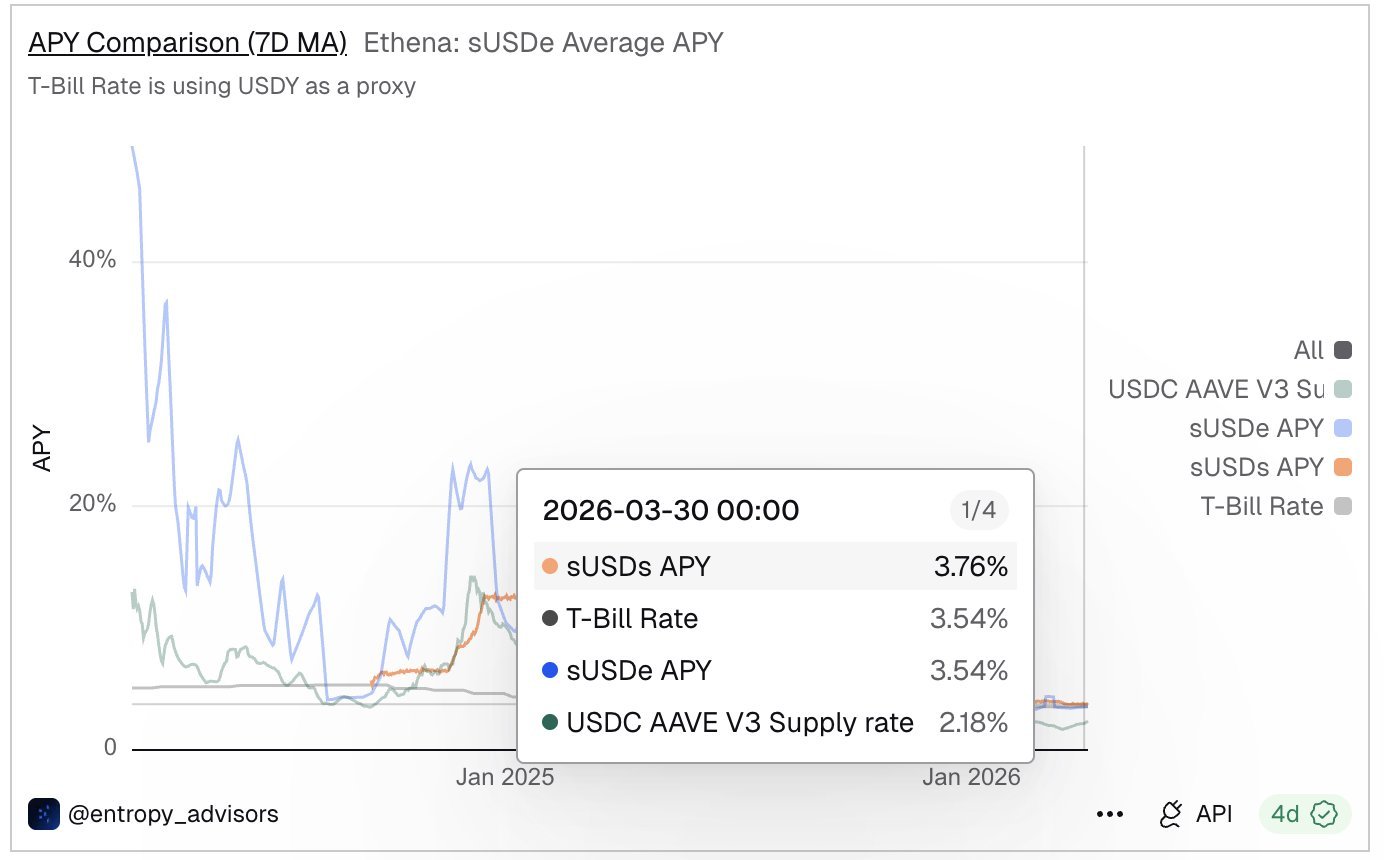Viewport: 1384px width, 860px height.
Task: Open the three-dot more options menu
Action: click(1110, 814)
